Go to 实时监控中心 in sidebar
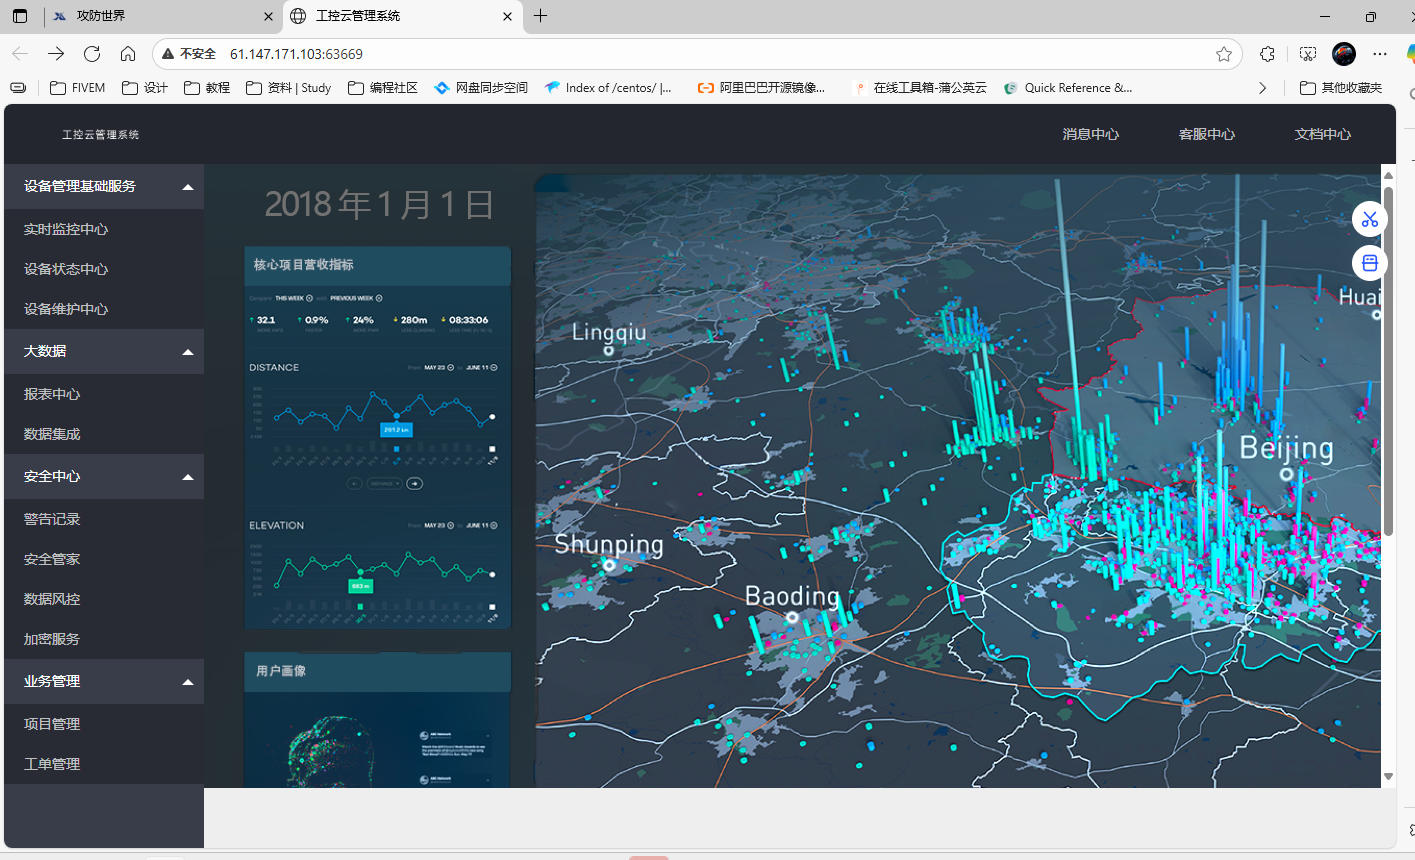 (66, 229)
